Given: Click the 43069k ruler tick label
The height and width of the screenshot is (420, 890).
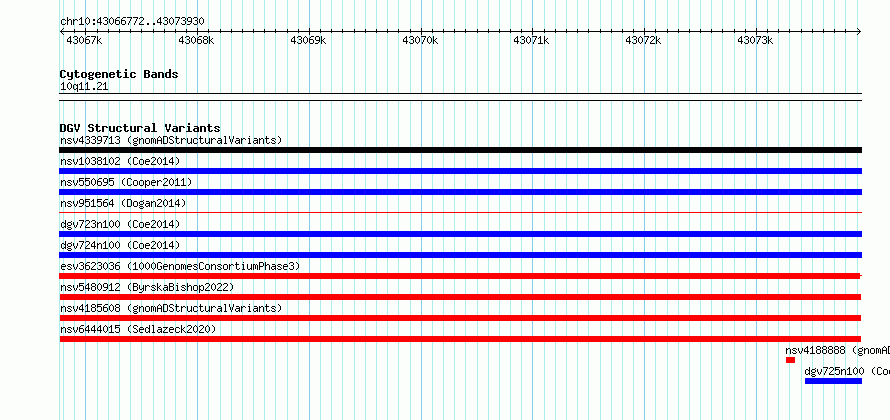Looking at the screenshot, I should click(x=308, y=40).
